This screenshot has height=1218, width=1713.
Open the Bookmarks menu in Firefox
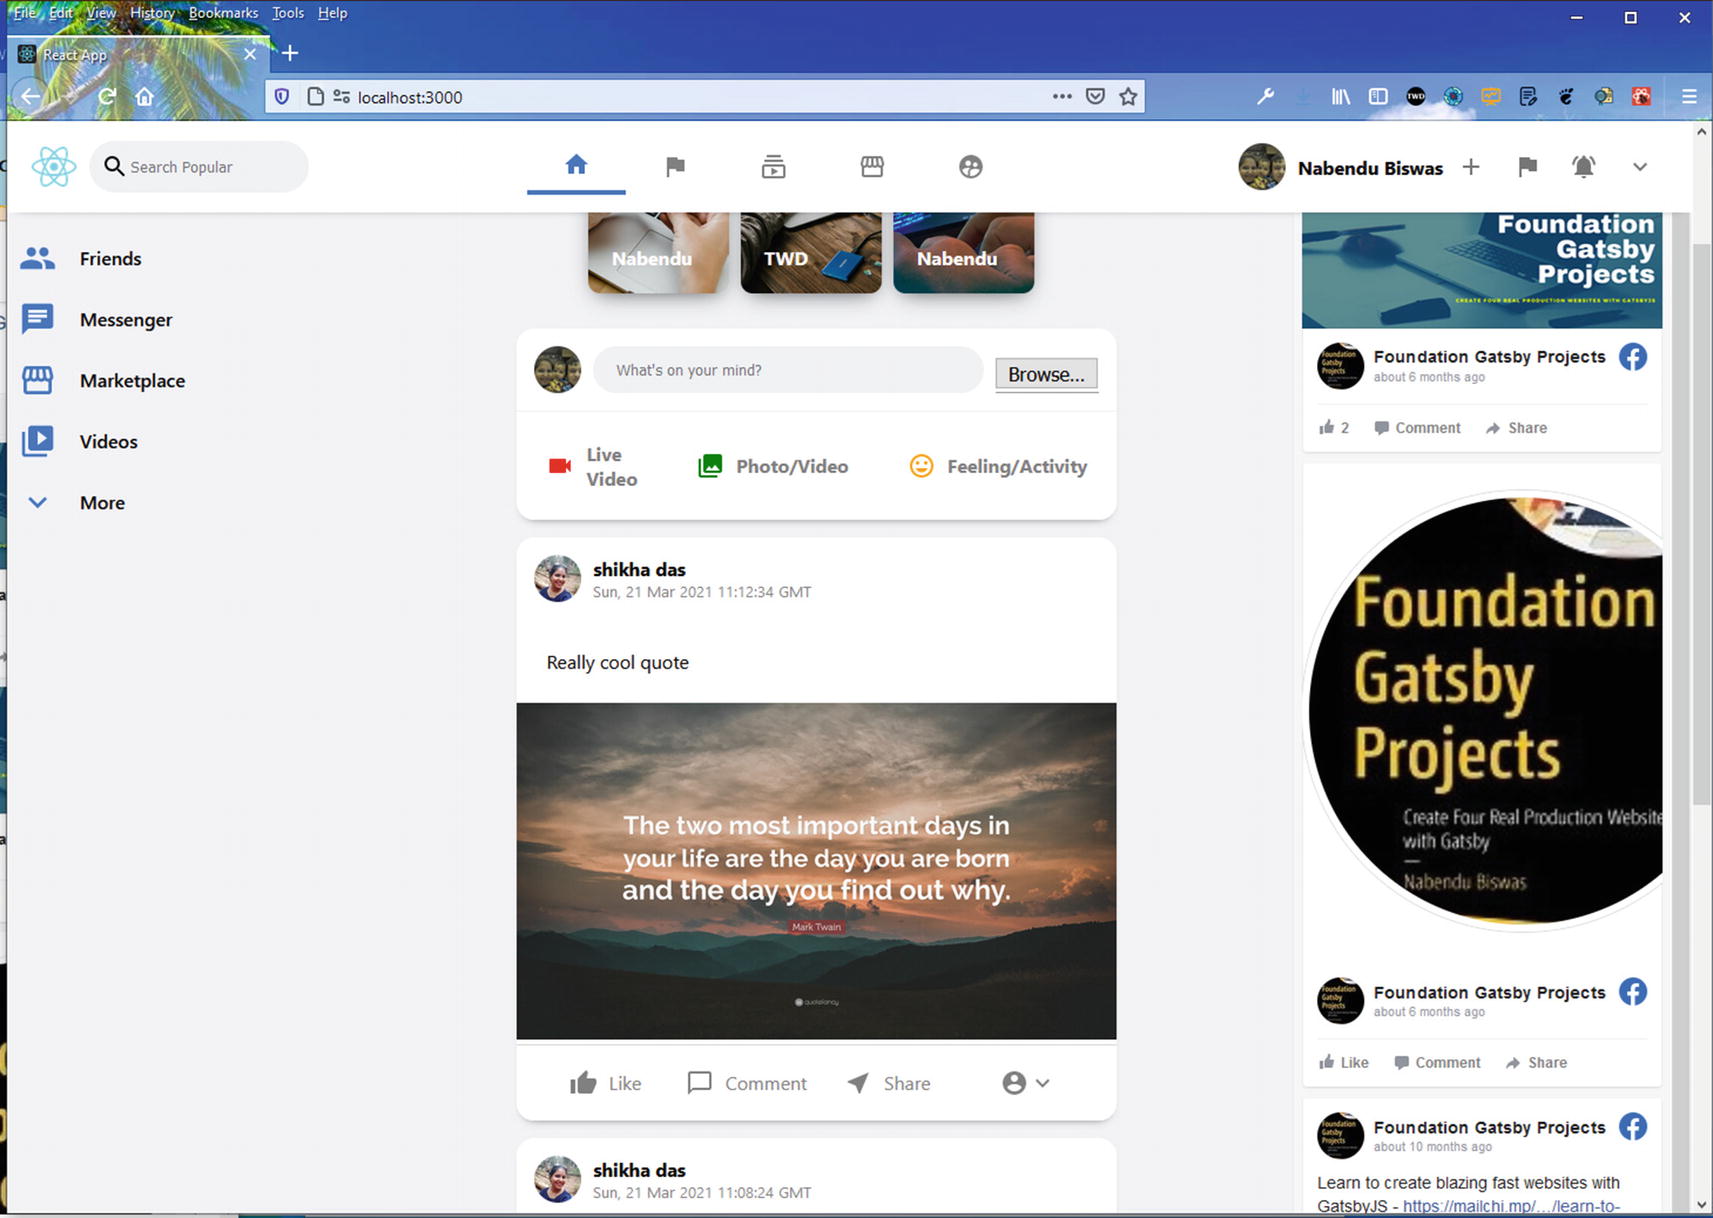pos(223,13)
